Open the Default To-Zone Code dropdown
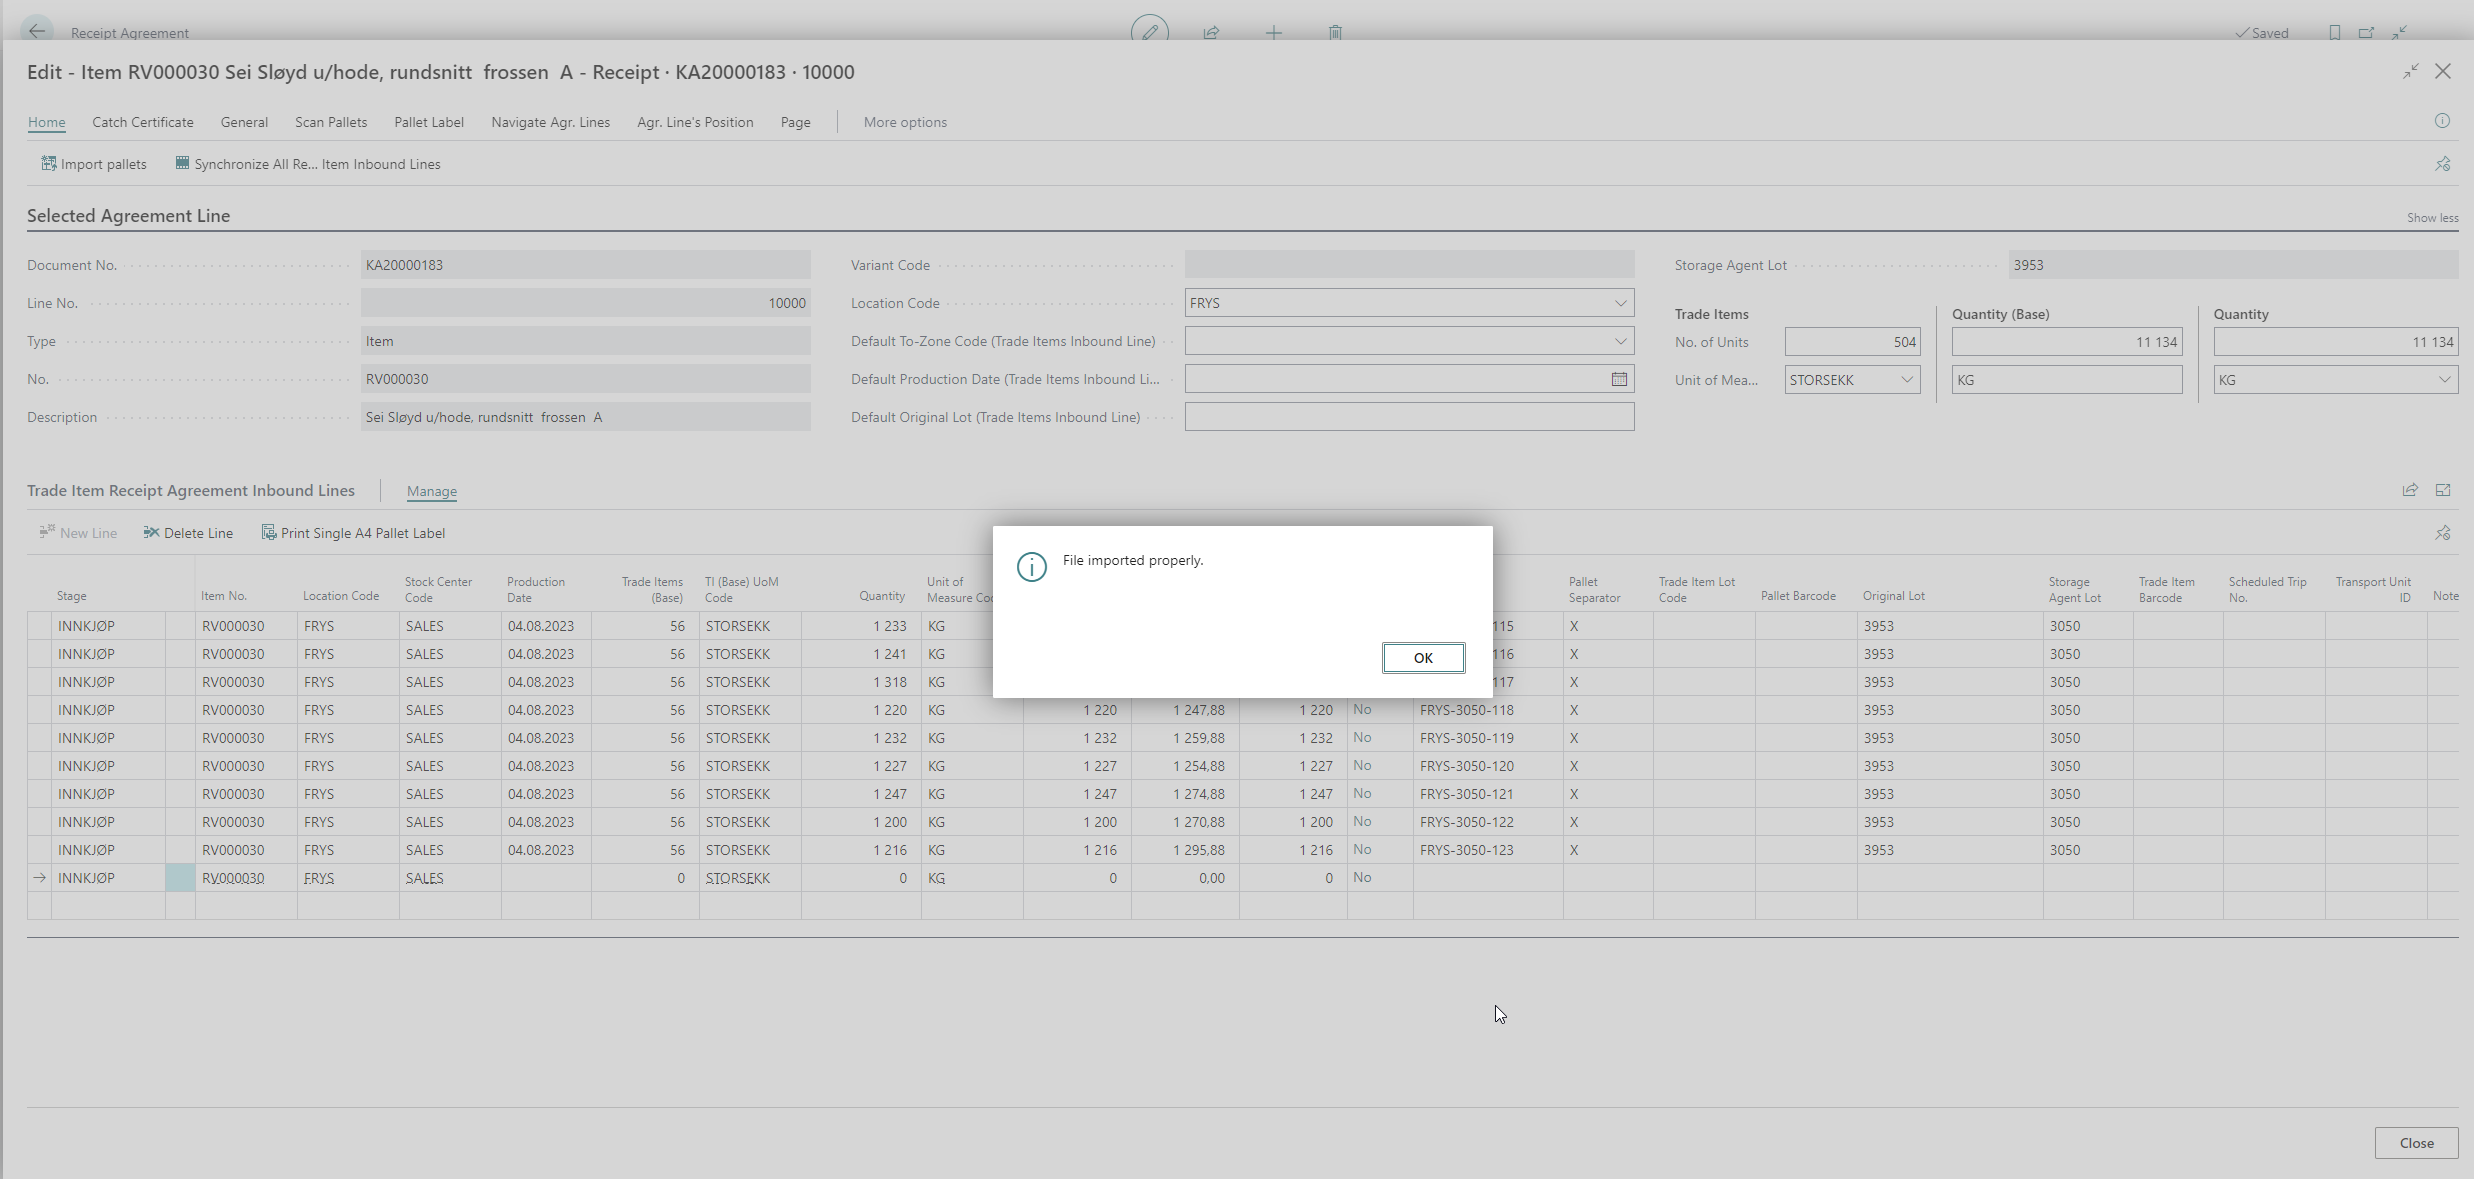The image size is (2474, 1179). [x=1620, y=341]
